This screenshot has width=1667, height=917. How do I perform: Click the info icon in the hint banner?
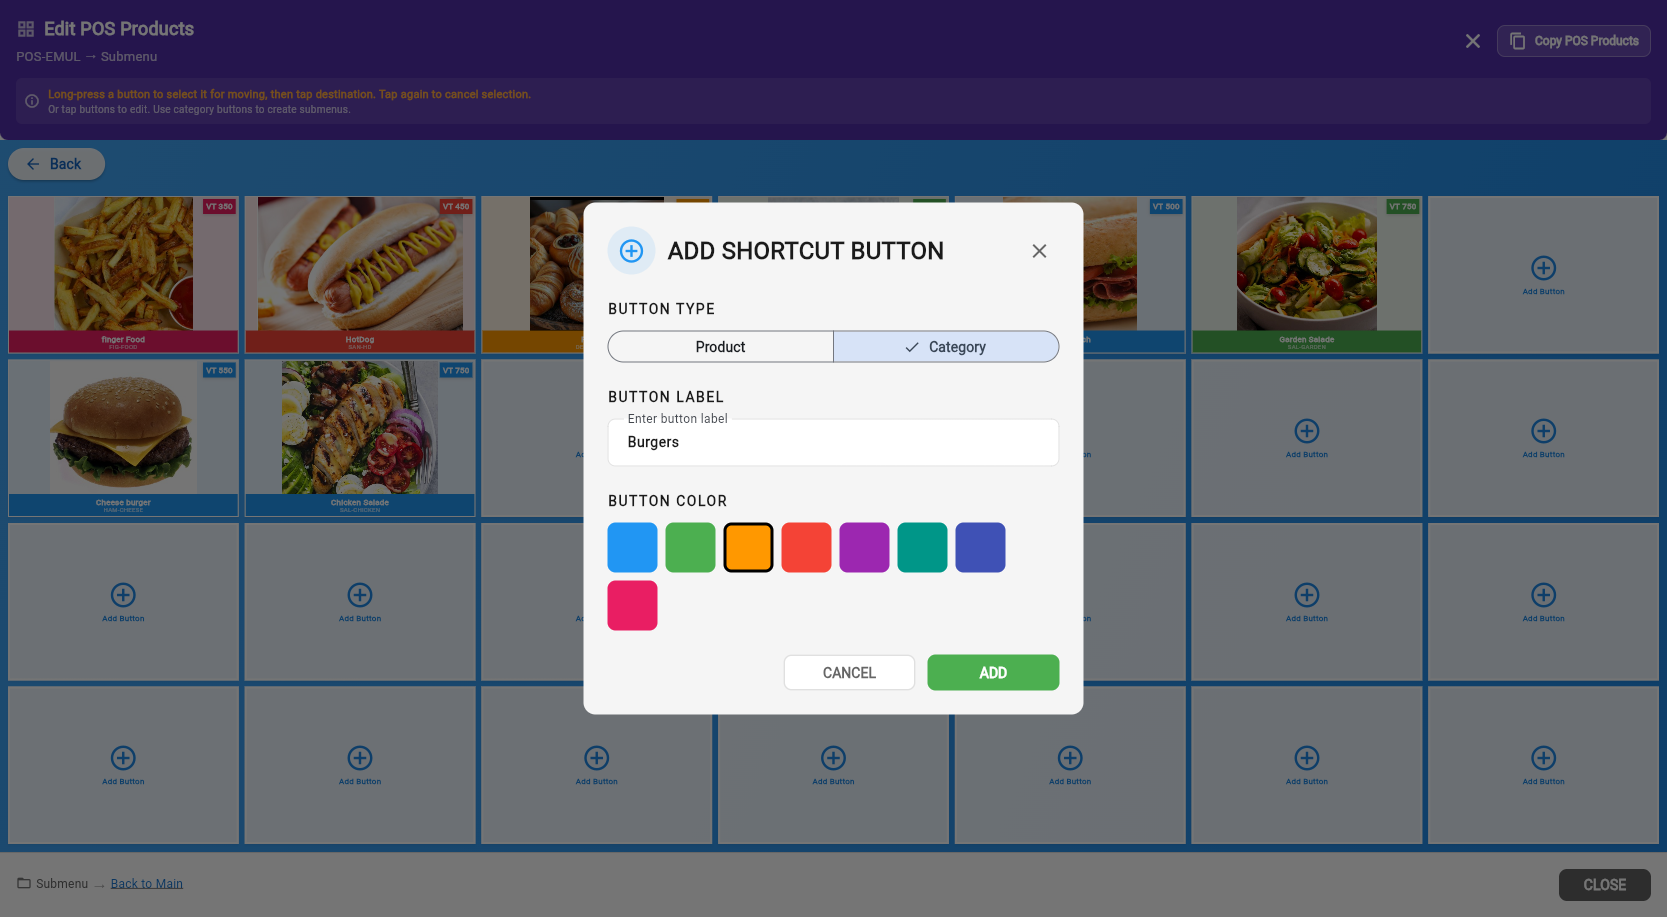[x=32, y=101]
